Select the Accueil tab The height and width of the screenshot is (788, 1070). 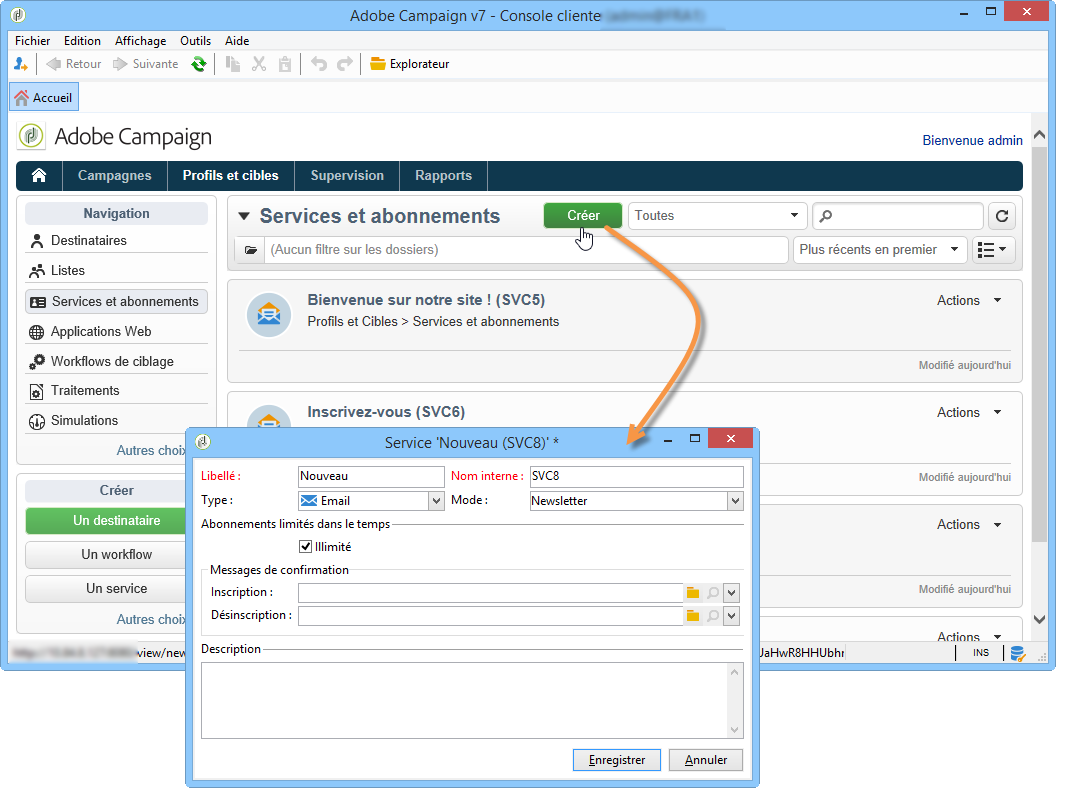pyautogui.click(x=44, y=98)
